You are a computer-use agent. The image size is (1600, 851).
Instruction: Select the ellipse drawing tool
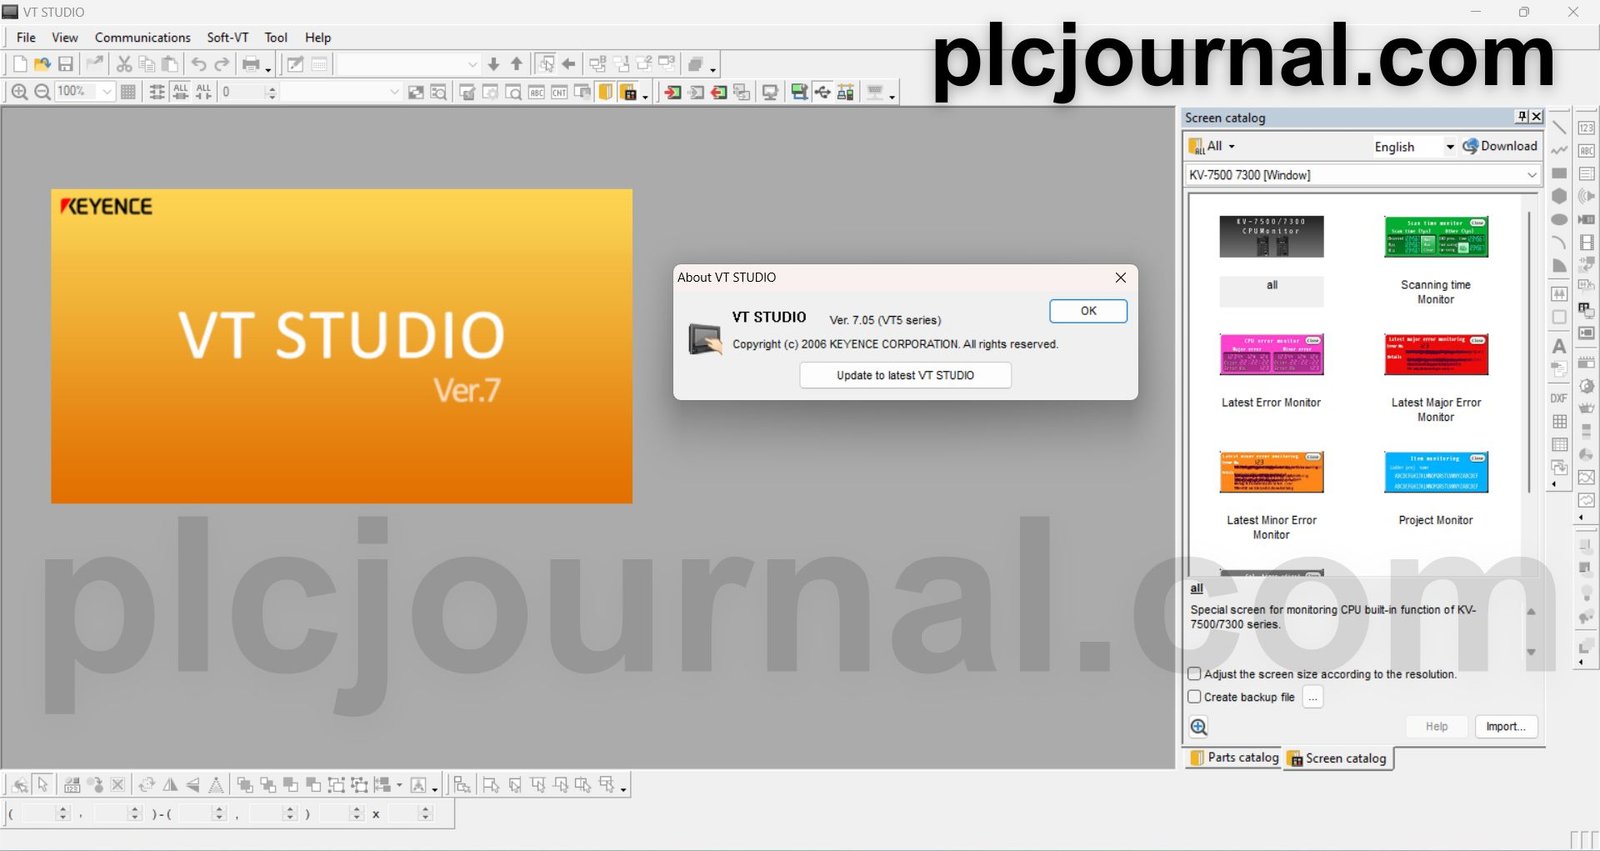coord(1559,219)
